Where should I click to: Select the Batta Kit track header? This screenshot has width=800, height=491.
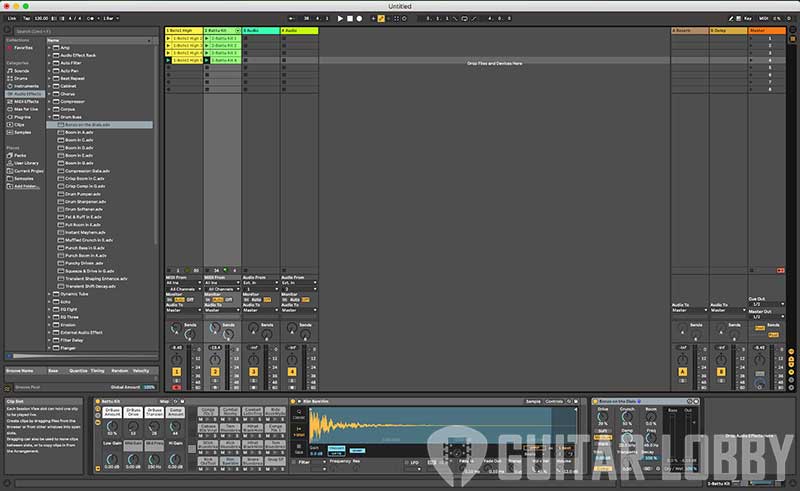tap(221, 31)
